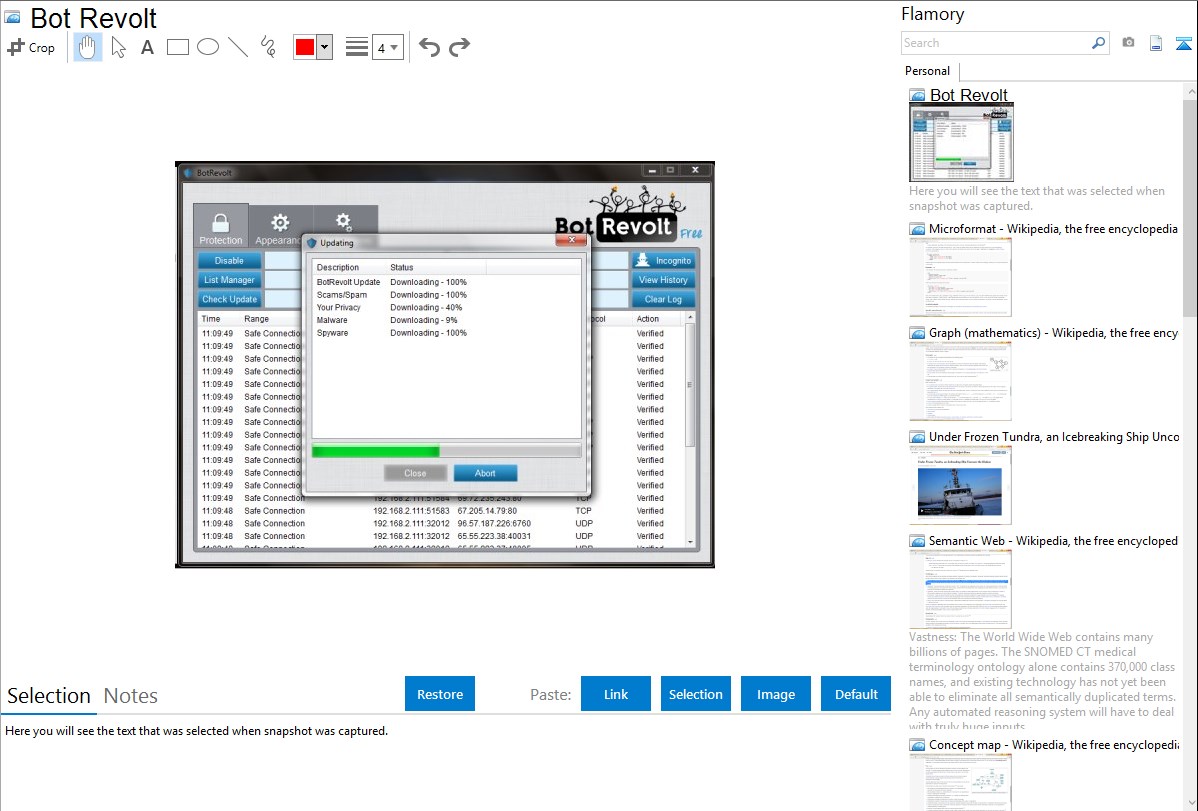
Task: Open the Appearance tab in BotRevolt
Action: coord(280,227)
